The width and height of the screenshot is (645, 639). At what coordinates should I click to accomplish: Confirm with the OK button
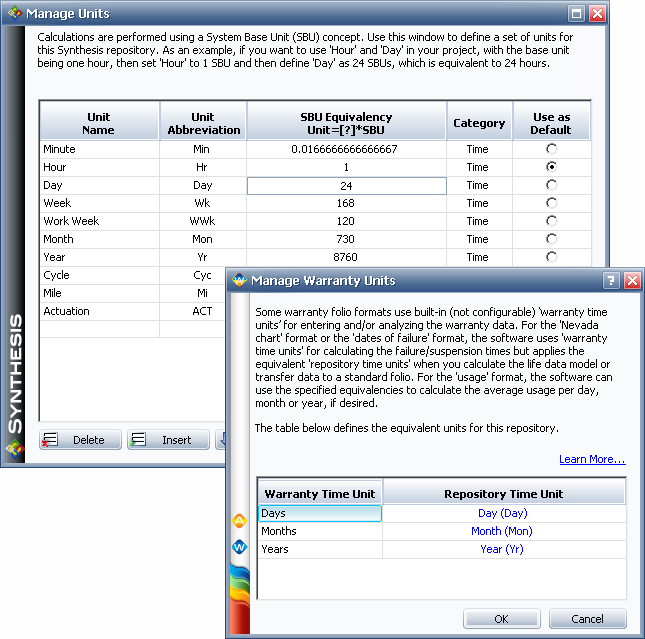(x=501, y=619)
